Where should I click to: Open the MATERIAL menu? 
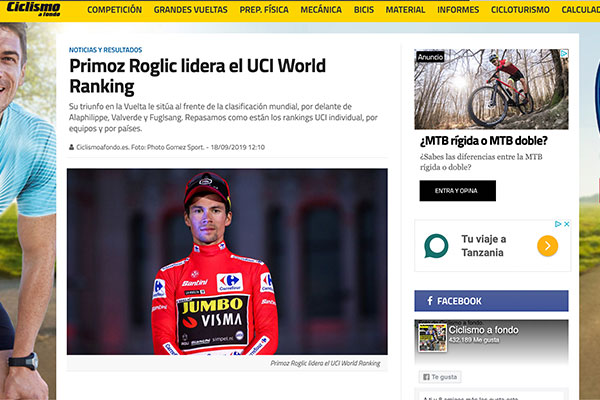(405, 10)
